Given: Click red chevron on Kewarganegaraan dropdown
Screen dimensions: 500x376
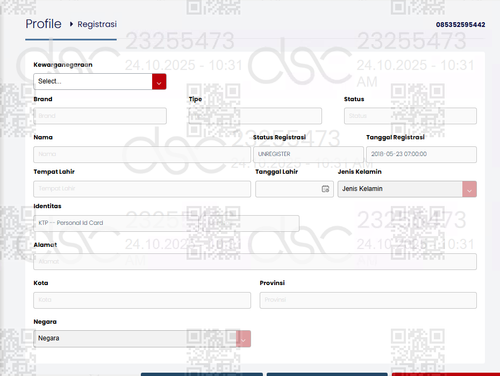Looking at the screenshot, I should point(159,82).
